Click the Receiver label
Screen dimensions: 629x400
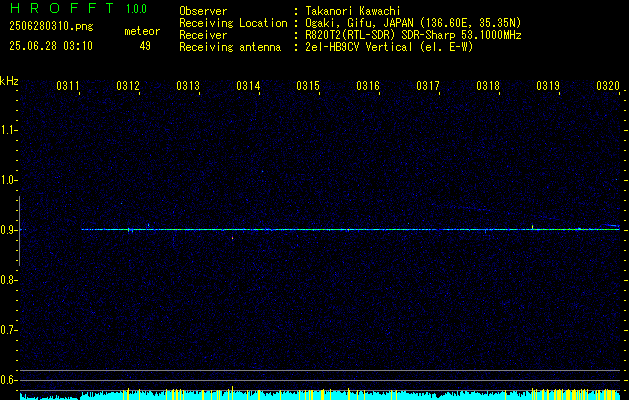pos(203,35)
